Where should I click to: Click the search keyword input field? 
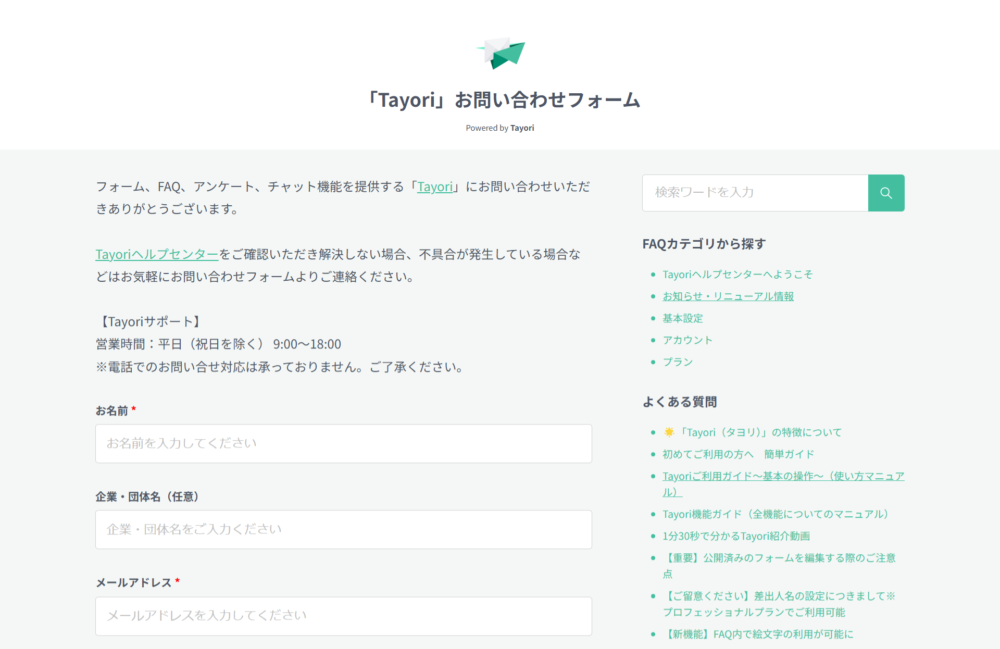click(755, 193)
